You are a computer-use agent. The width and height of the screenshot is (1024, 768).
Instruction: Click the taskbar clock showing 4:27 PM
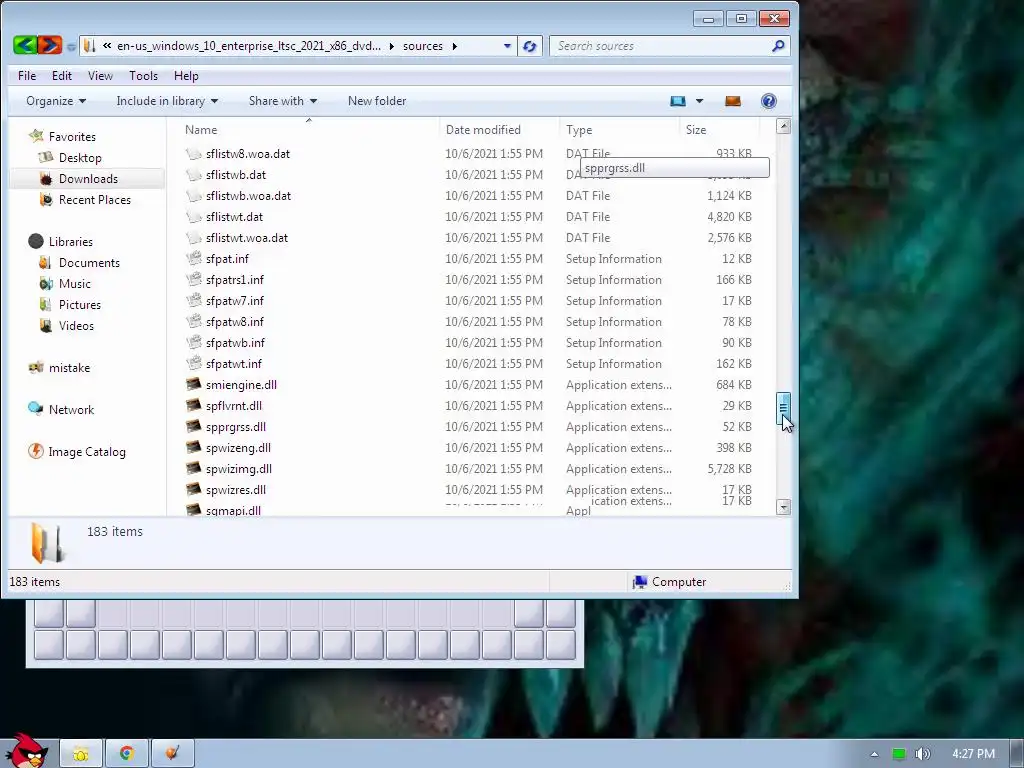(973, 754)
